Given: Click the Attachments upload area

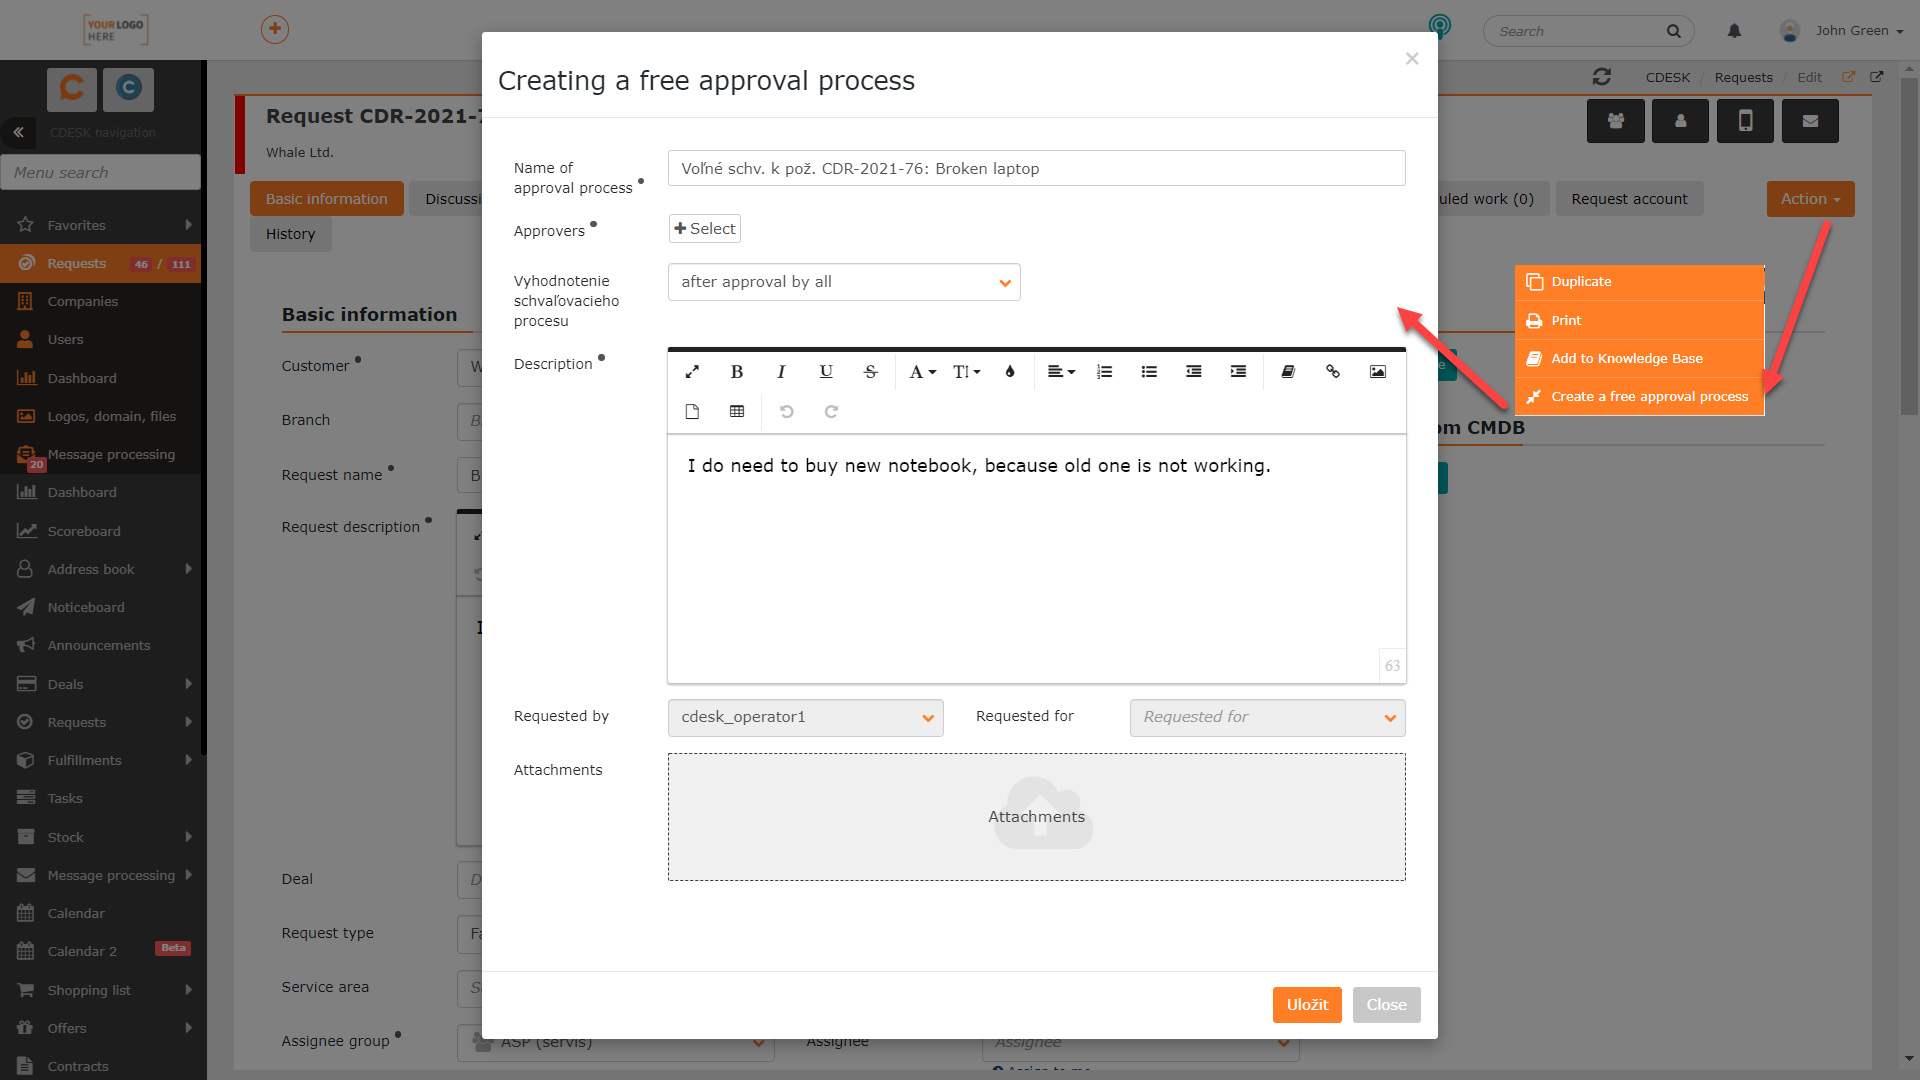Looking at the screenshot, I should click(x=1037, y=817).
